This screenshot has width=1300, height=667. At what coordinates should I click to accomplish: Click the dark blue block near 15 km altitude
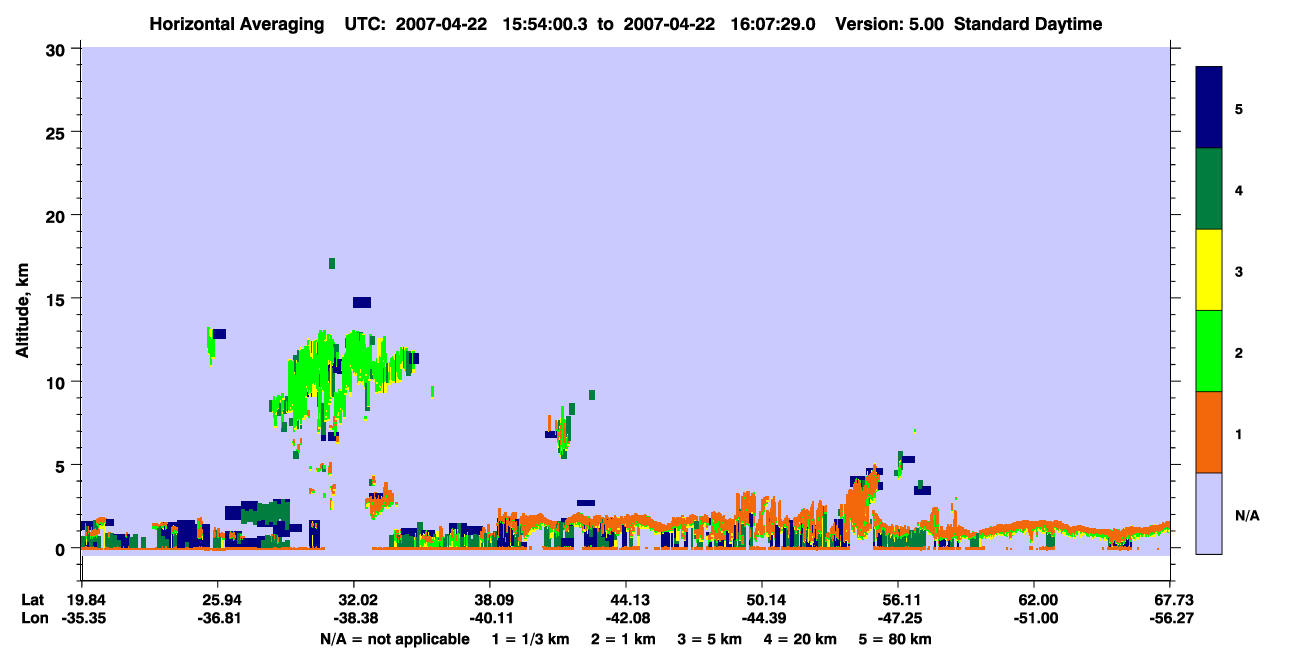361,302
